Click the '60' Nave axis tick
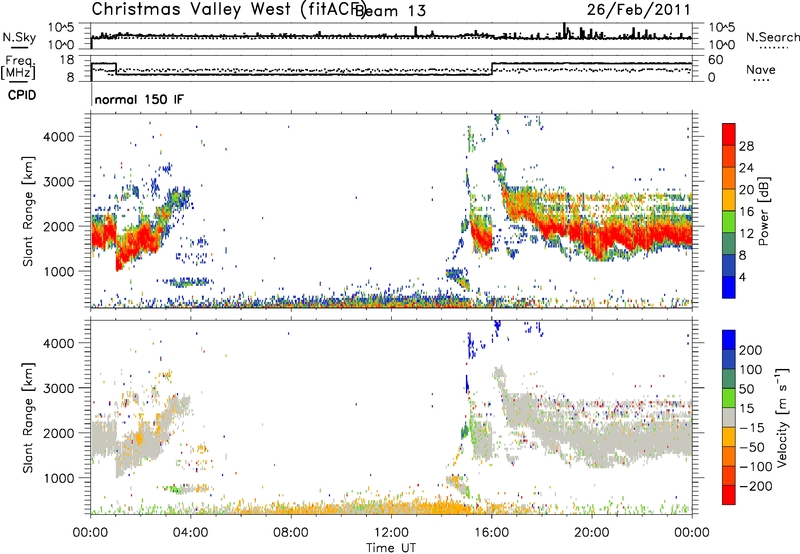The height and width of the screenshot is (554, 800). click(x=716, y=60)
